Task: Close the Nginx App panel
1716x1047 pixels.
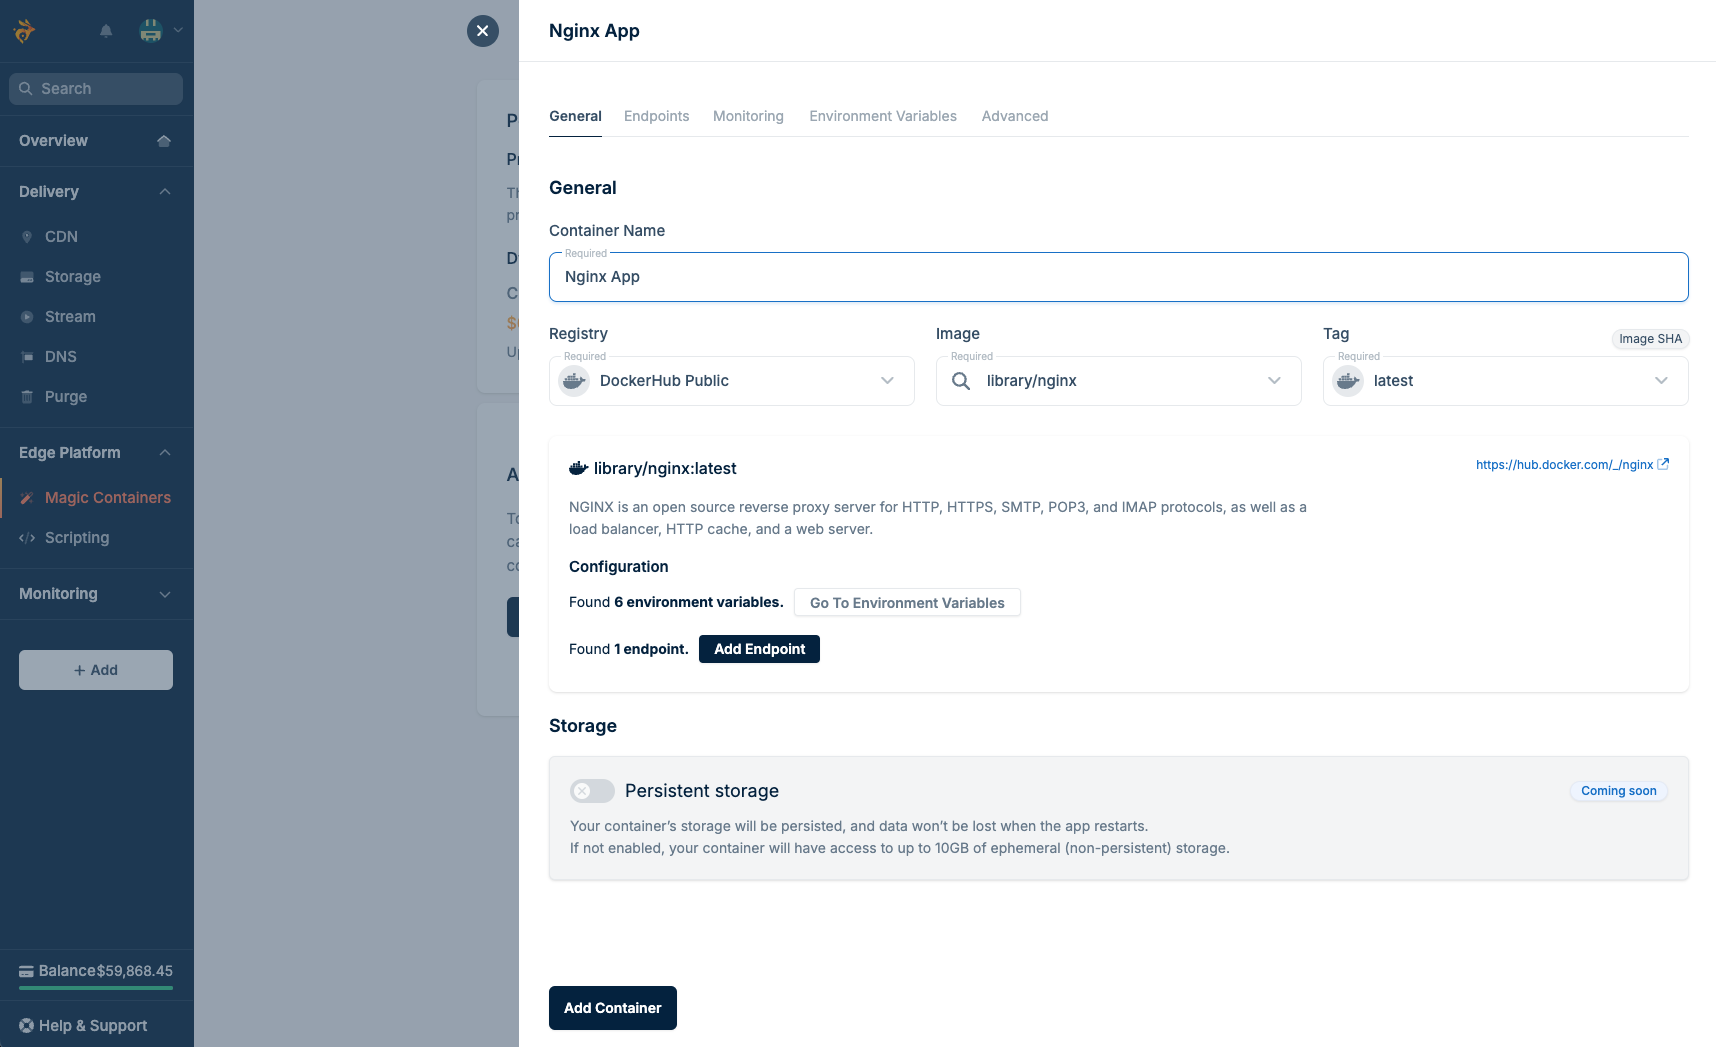Action: [483, 31]
